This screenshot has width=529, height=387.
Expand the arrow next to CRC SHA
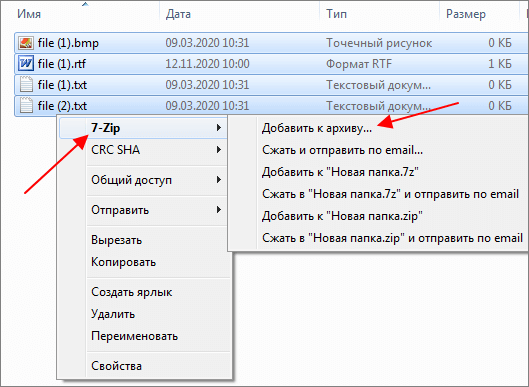tap(219, 149)
